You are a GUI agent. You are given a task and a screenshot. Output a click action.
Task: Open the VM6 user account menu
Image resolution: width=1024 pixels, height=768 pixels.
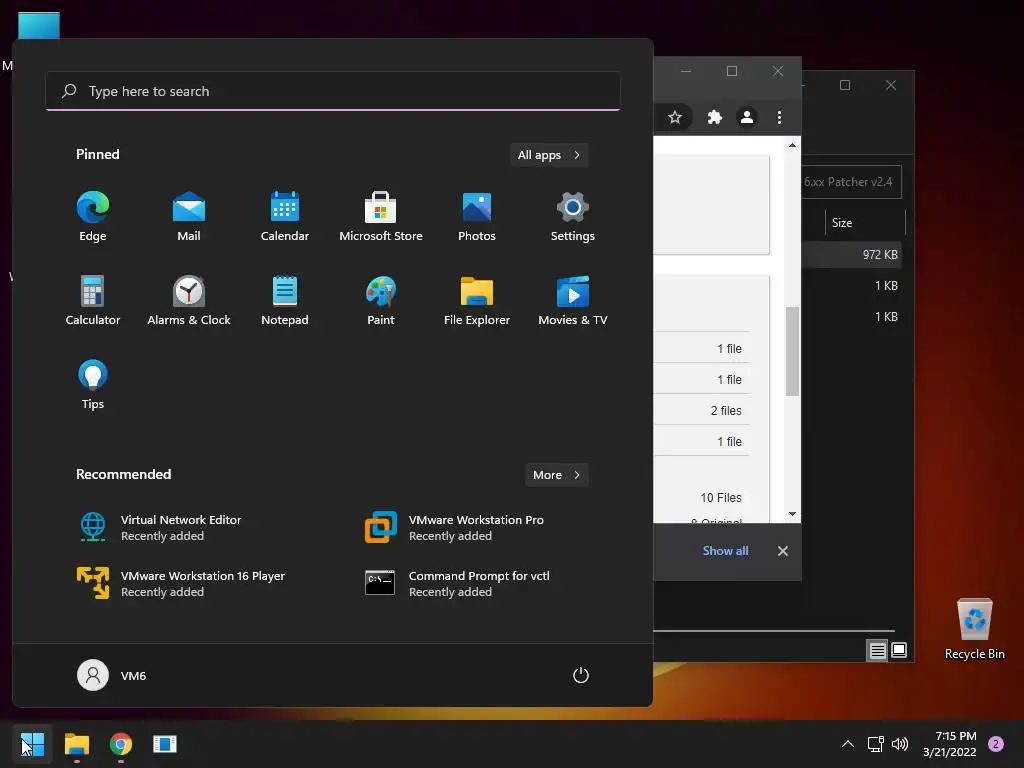pyautogui.click(x=112, y=675)
